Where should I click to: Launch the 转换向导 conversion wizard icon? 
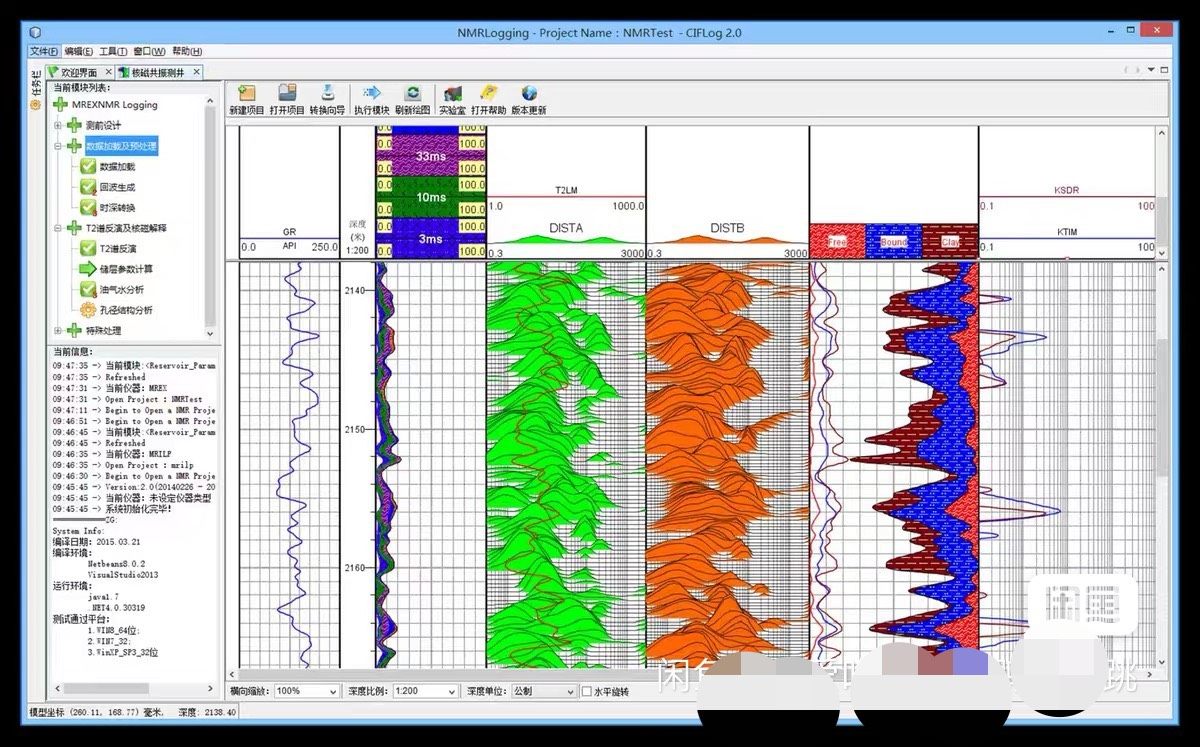(327, 94)
